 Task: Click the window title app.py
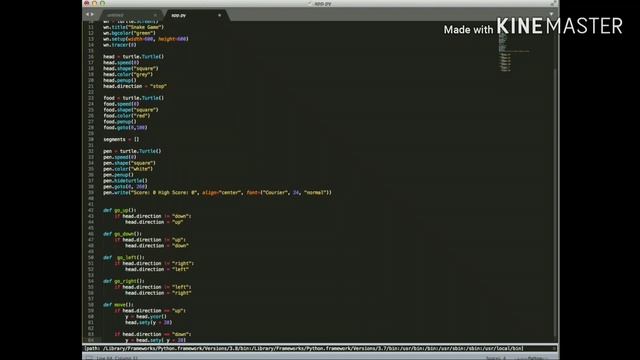coord(322,3)
